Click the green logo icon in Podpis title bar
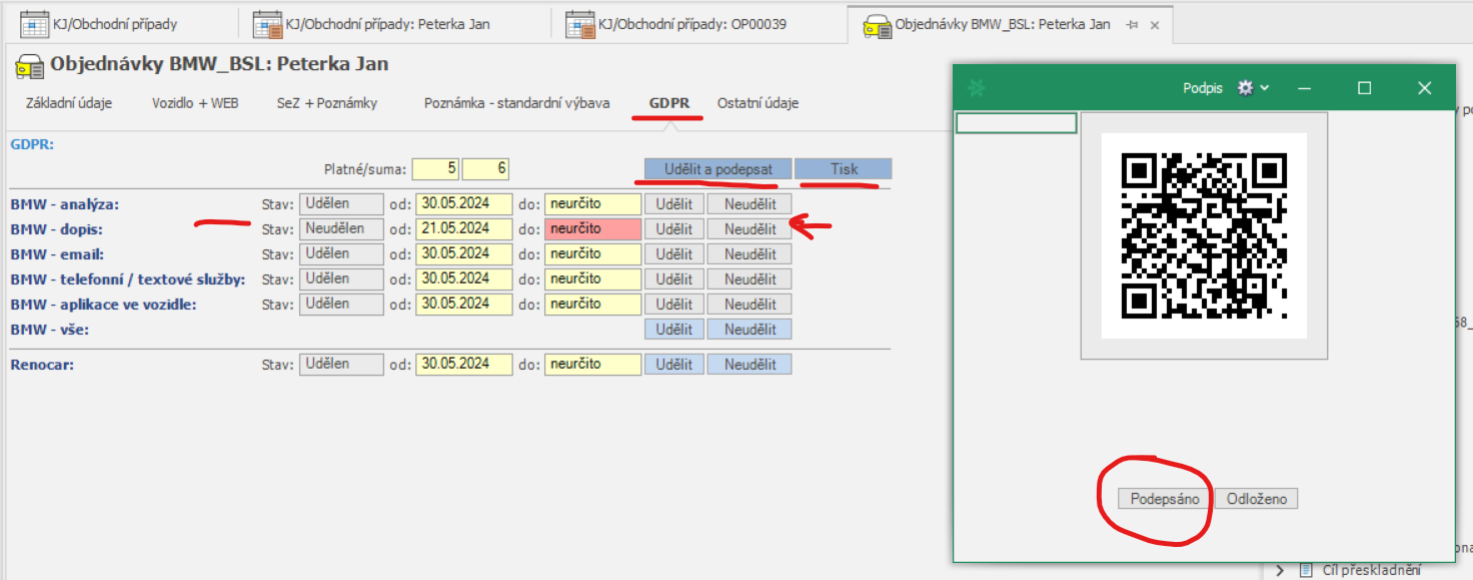 [x=977, y=88]
